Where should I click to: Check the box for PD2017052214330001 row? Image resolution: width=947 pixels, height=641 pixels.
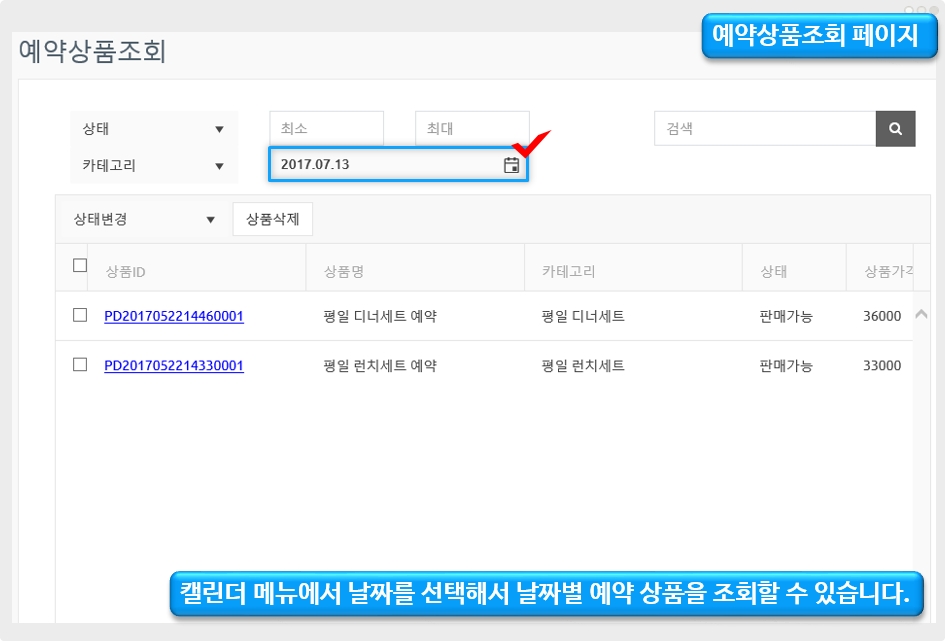(x=80, y=365)
